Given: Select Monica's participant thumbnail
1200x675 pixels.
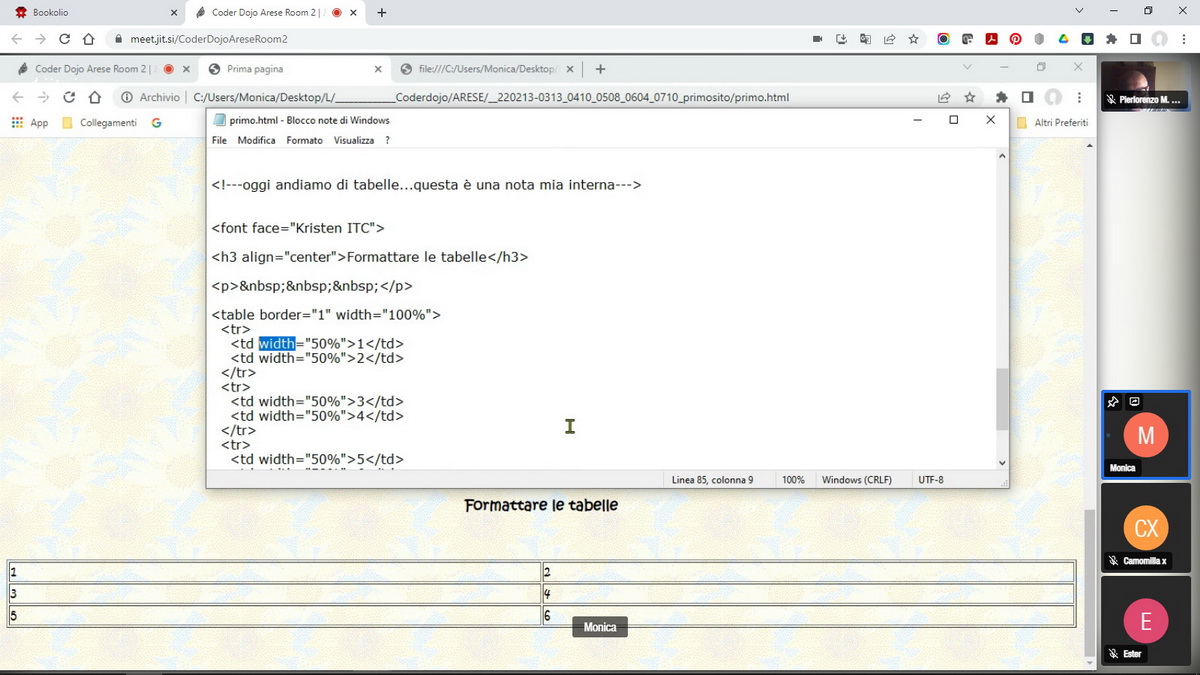Looking at the screenshot, I should (1145, 434).
